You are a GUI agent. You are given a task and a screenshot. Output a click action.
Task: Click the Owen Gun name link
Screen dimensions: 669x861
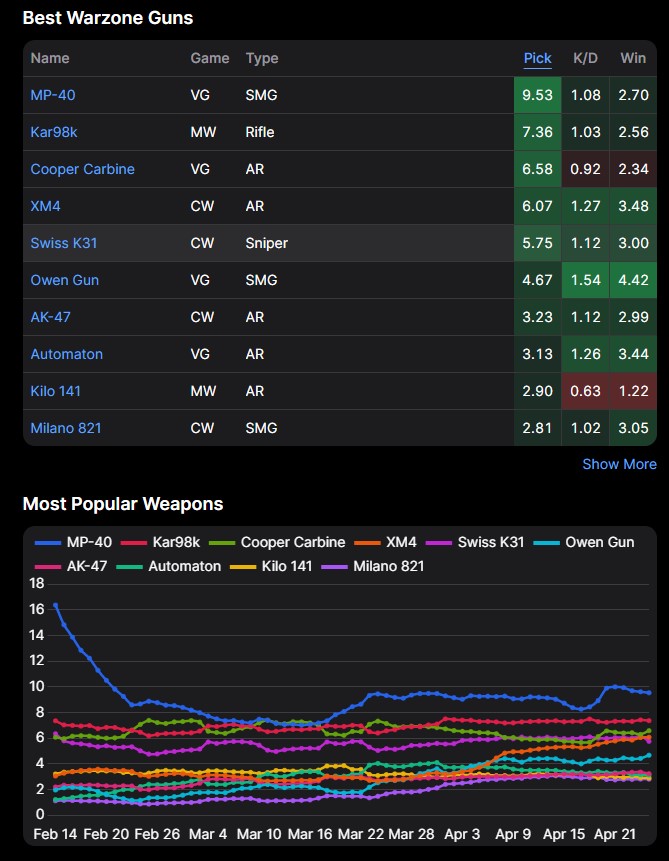64,280
